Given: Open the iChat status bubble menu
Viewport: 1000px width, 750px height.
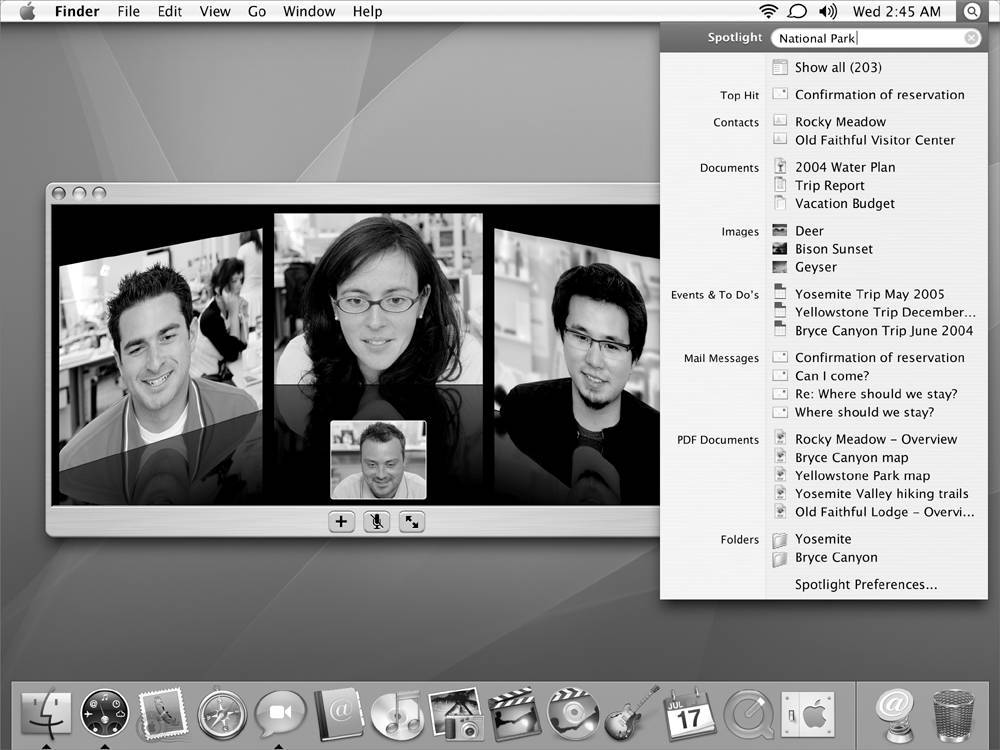Looking at the screenshot, I should click(797, 11).
